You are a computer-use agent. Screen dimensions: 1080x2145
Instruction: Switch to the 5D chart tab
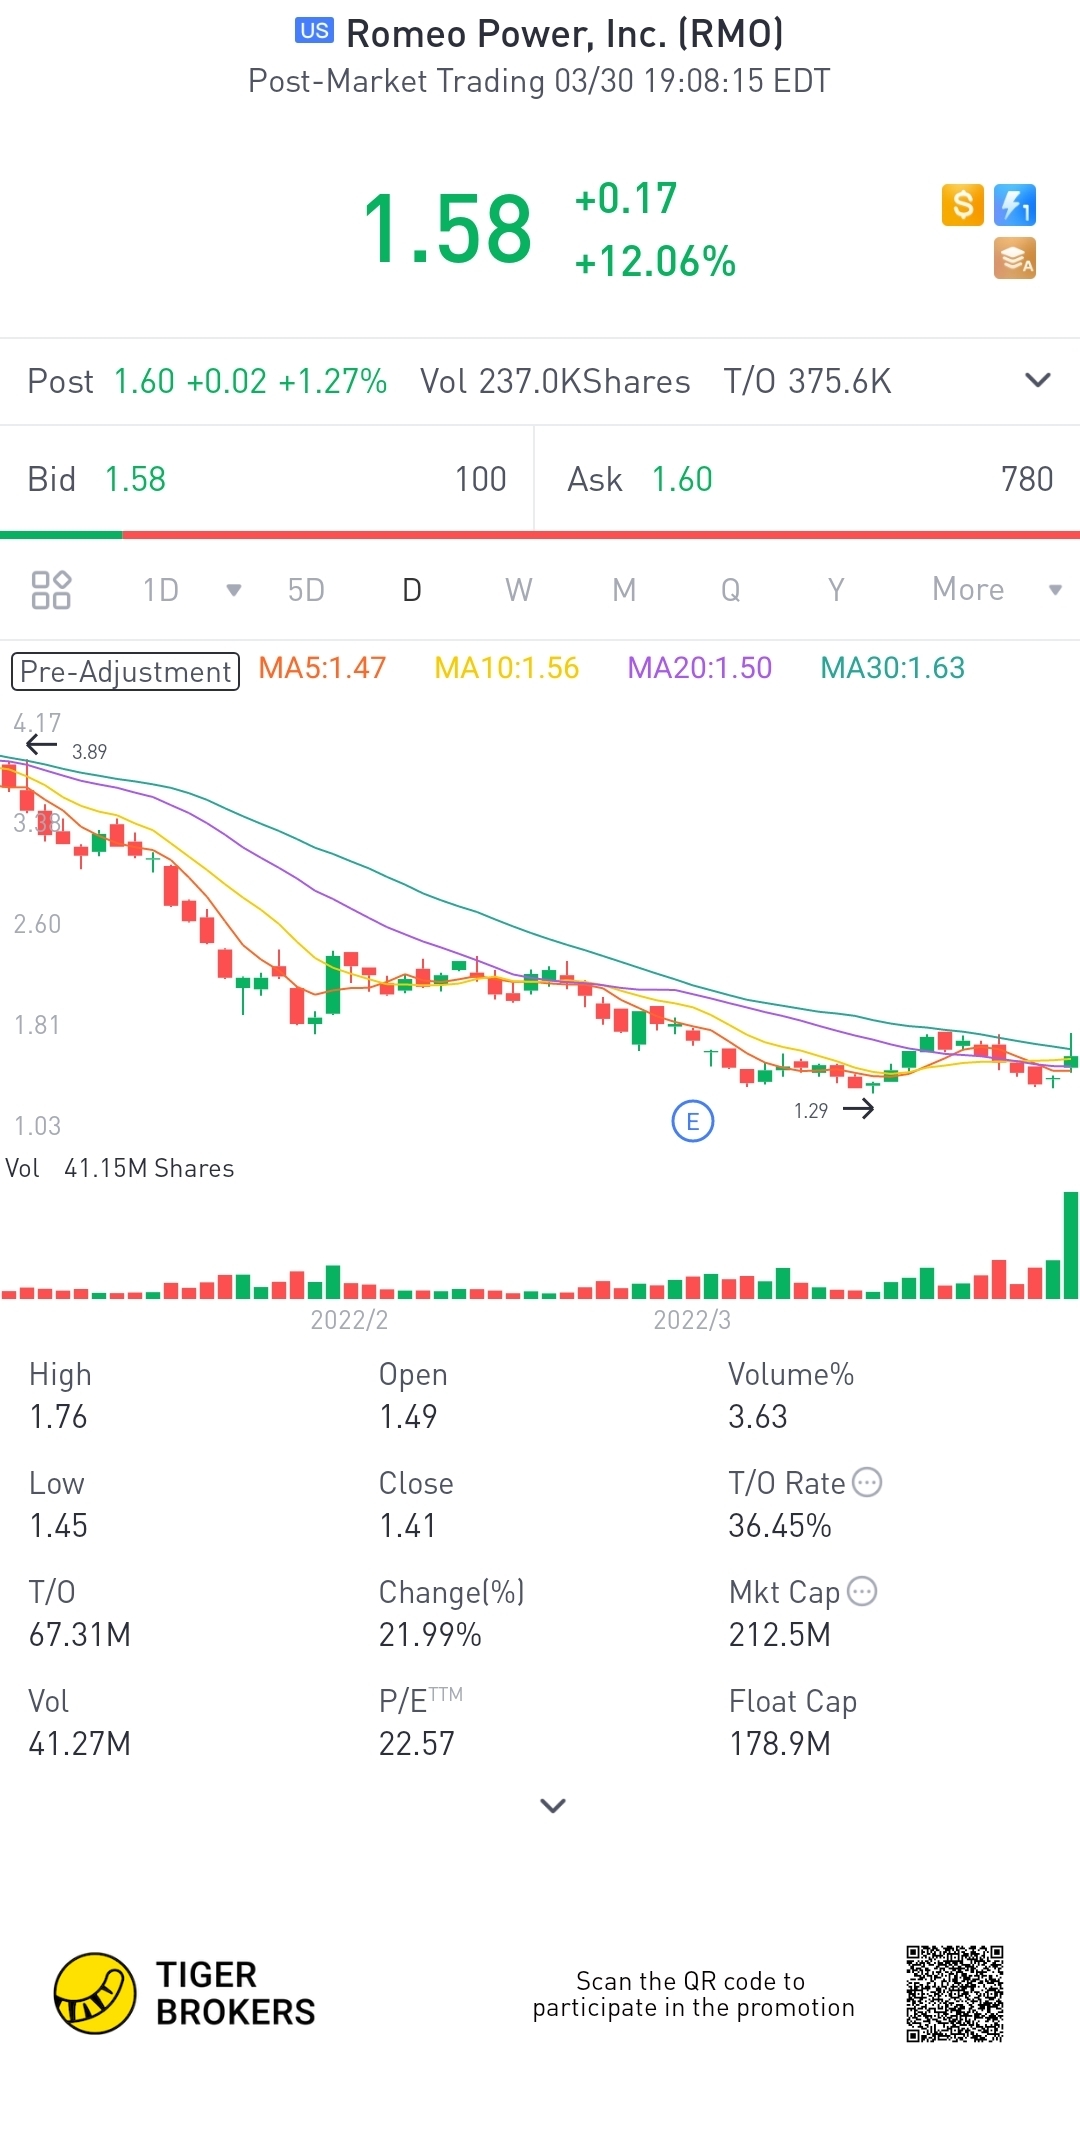(x=306, y=590)
